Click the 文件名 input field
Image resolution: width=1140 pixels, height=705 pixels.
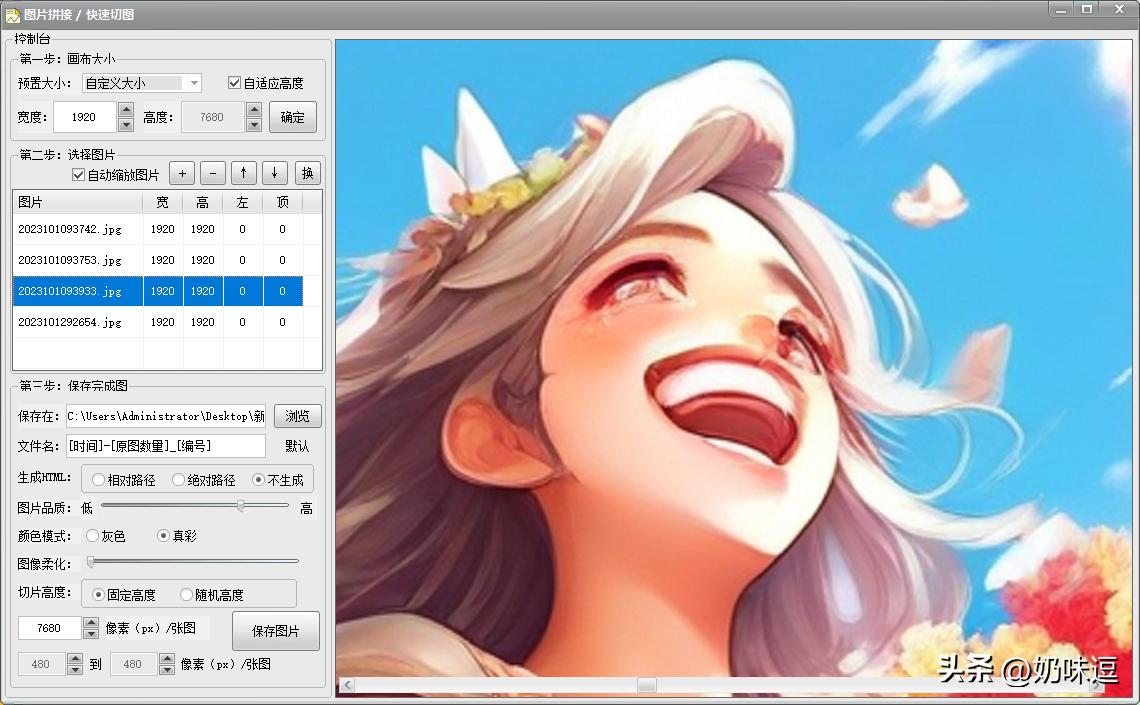point(165,446)
